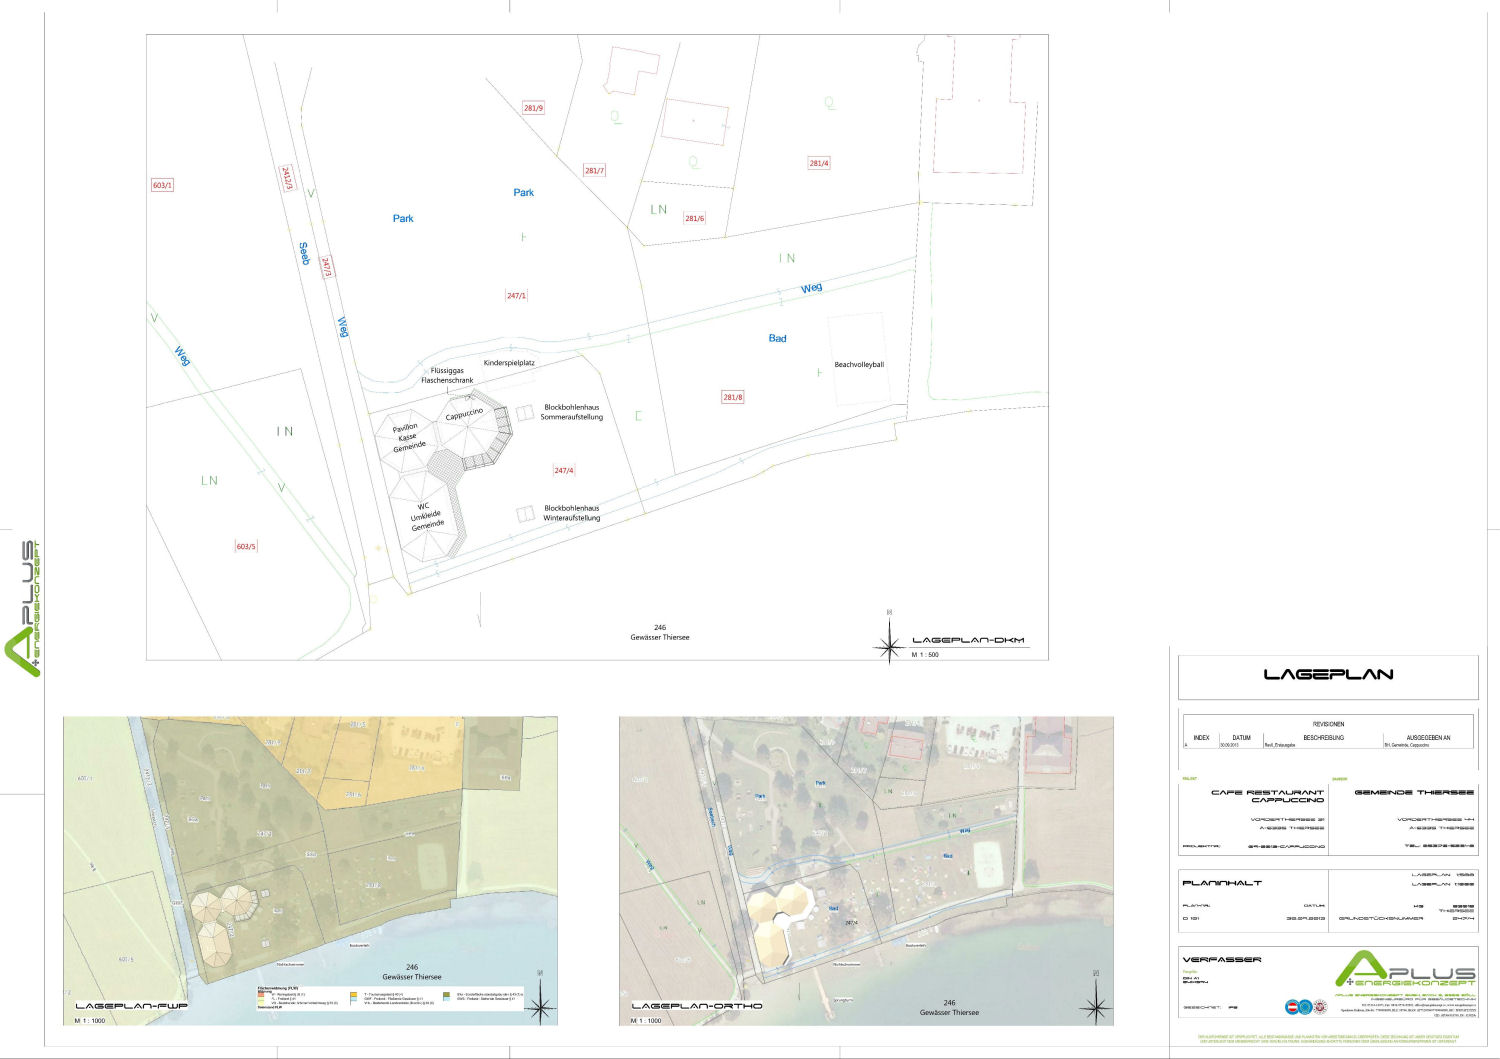Click the 'GRUNDSTÜCKENUMMER' field label
Image resolution: width=1500 pixels, height=1059 pixels.
click(x=1381, y=918)
